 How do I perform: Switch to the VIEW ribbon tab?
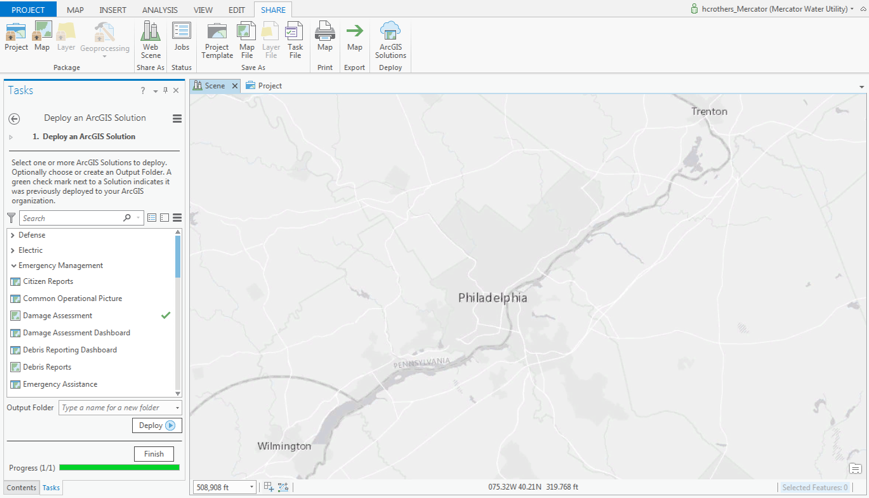click(x=203, y=10)
